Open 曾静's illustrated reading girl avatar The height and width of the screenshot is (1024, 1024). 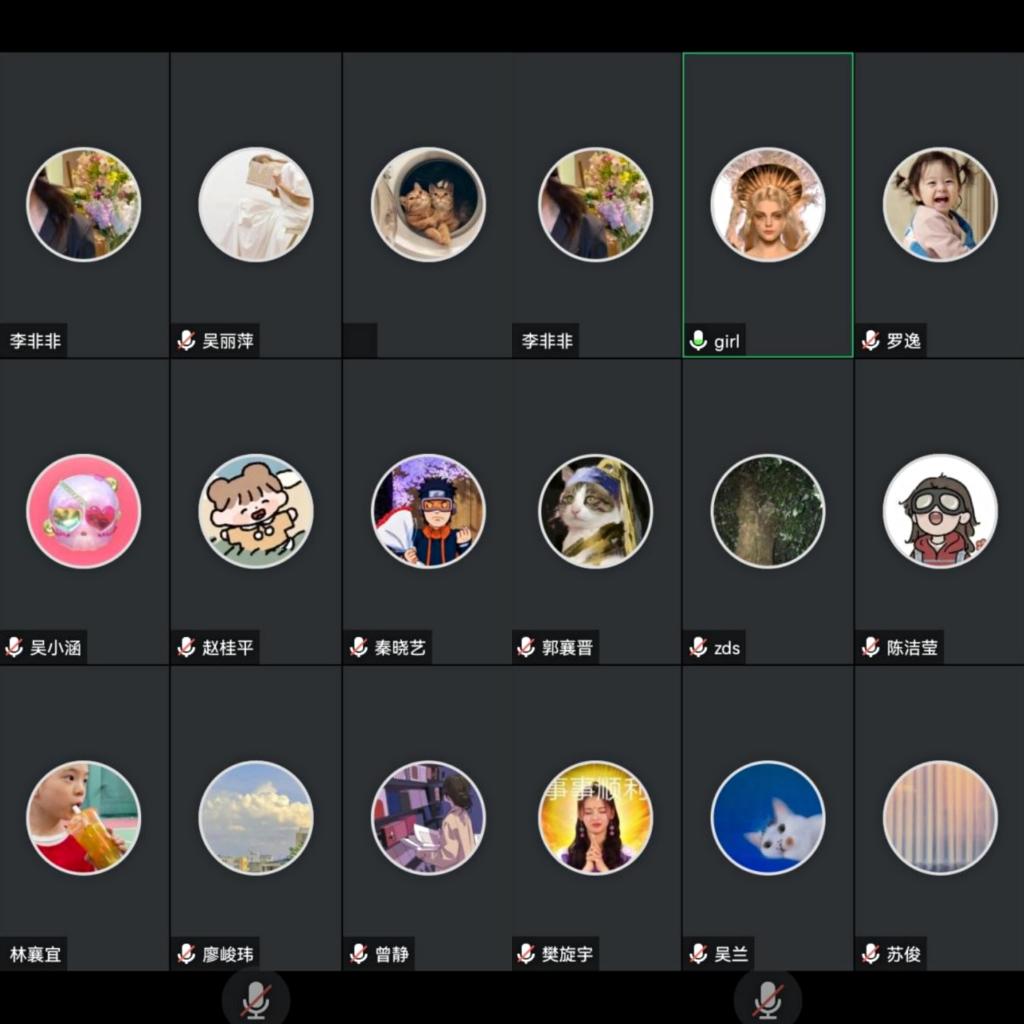(428, 818)
